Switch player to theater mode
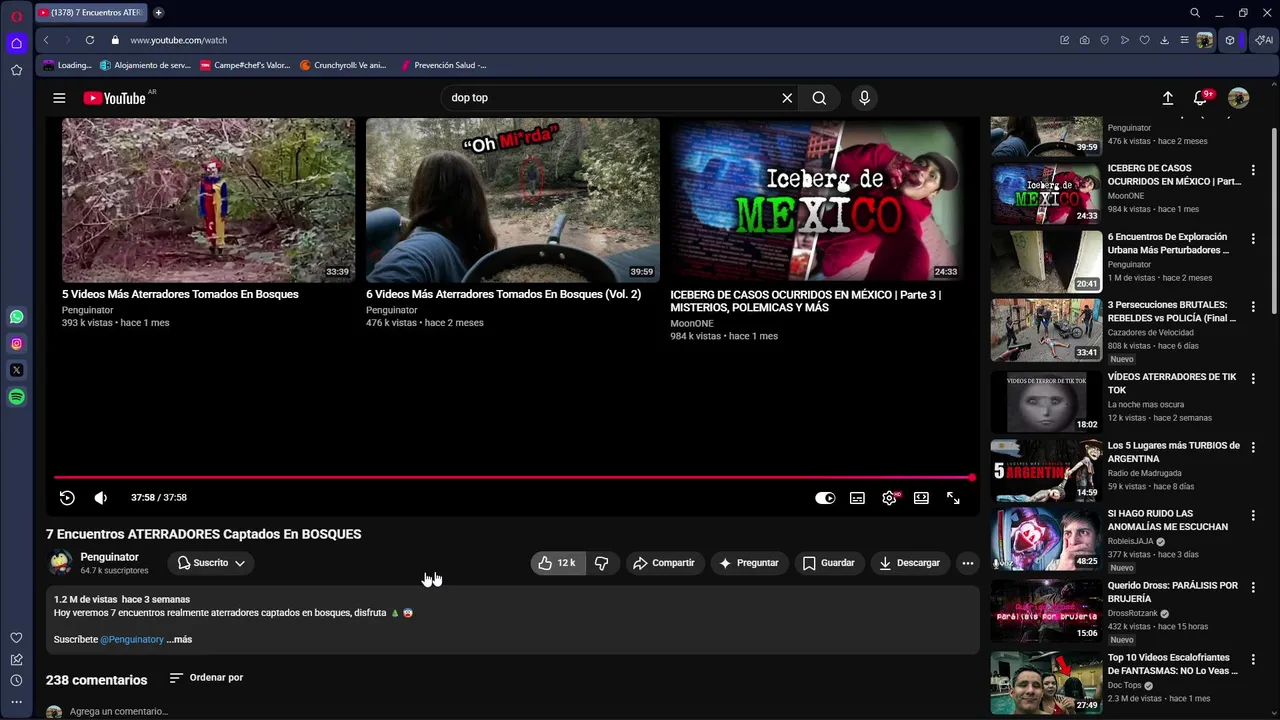 tap(921, 498)
